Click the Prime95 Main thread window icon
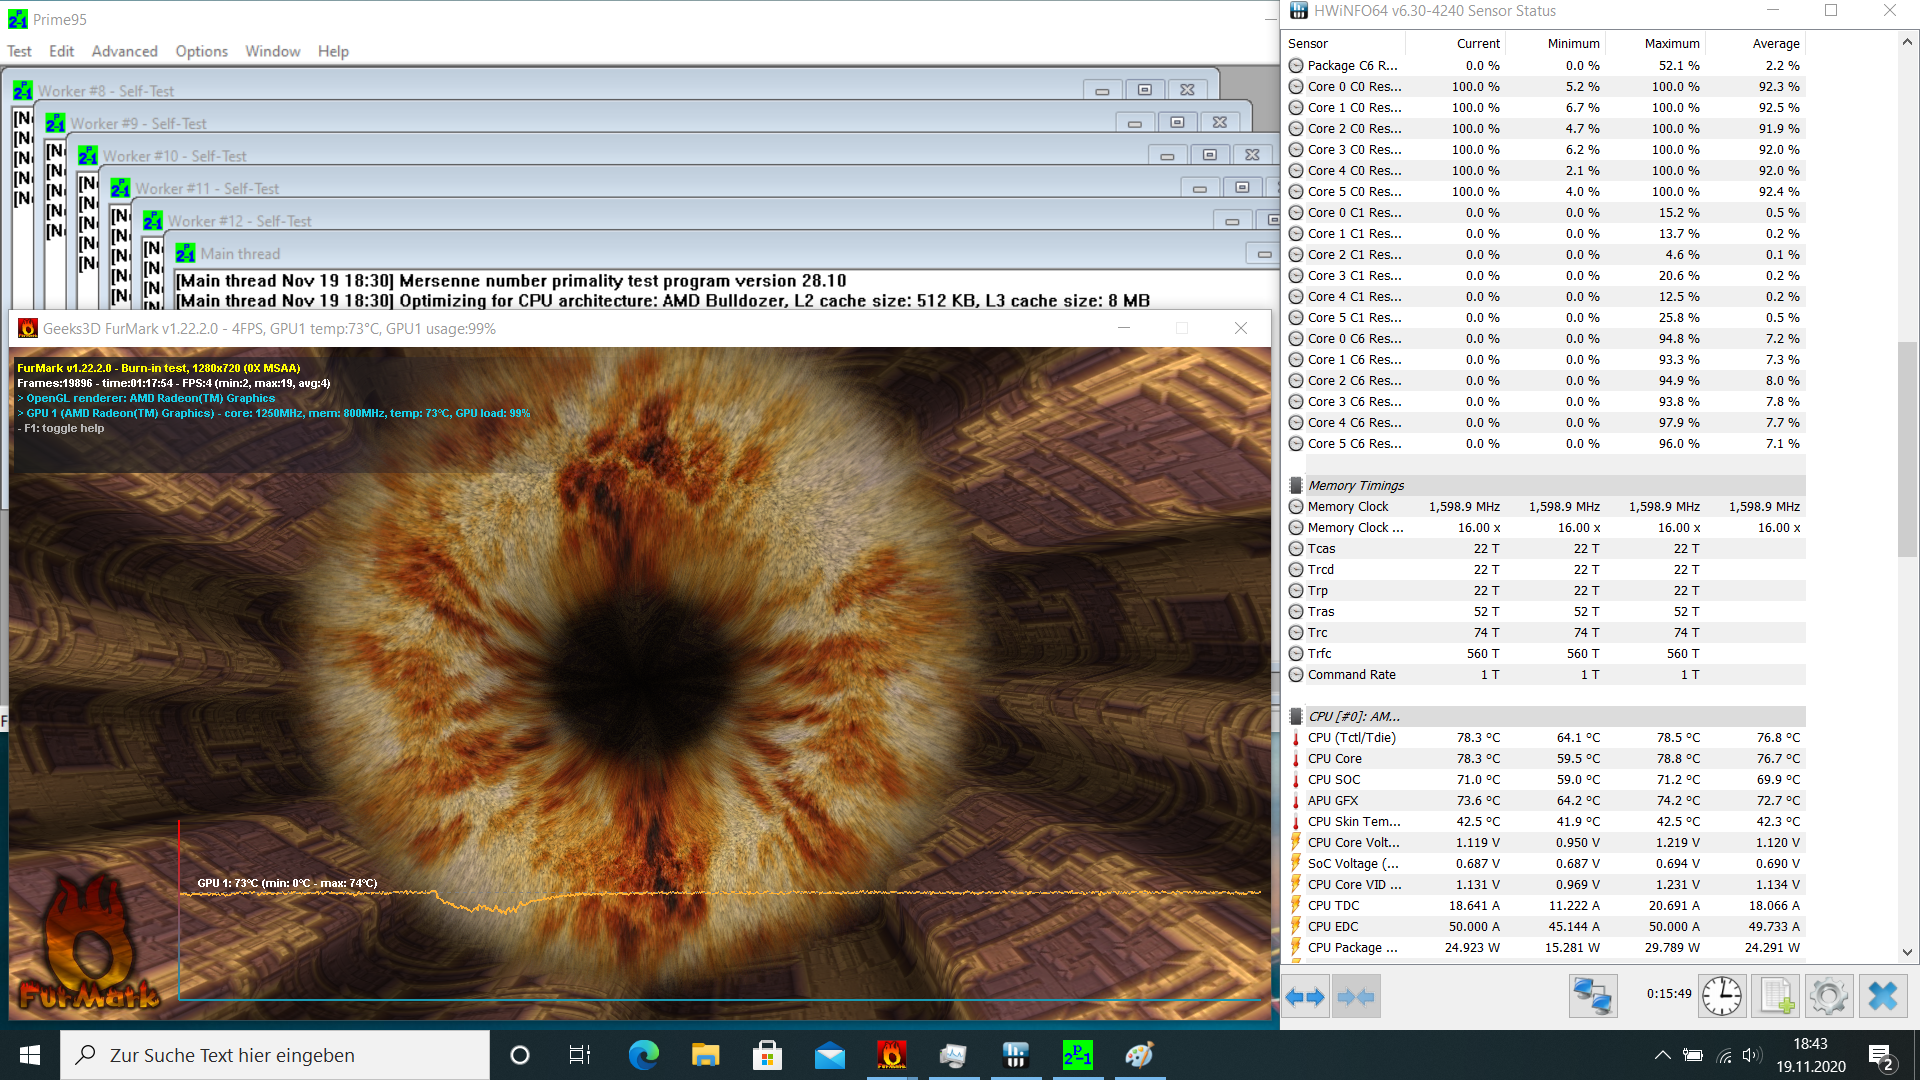Viewport: 1920px width, 1080px height. click(x=185, y=253)
